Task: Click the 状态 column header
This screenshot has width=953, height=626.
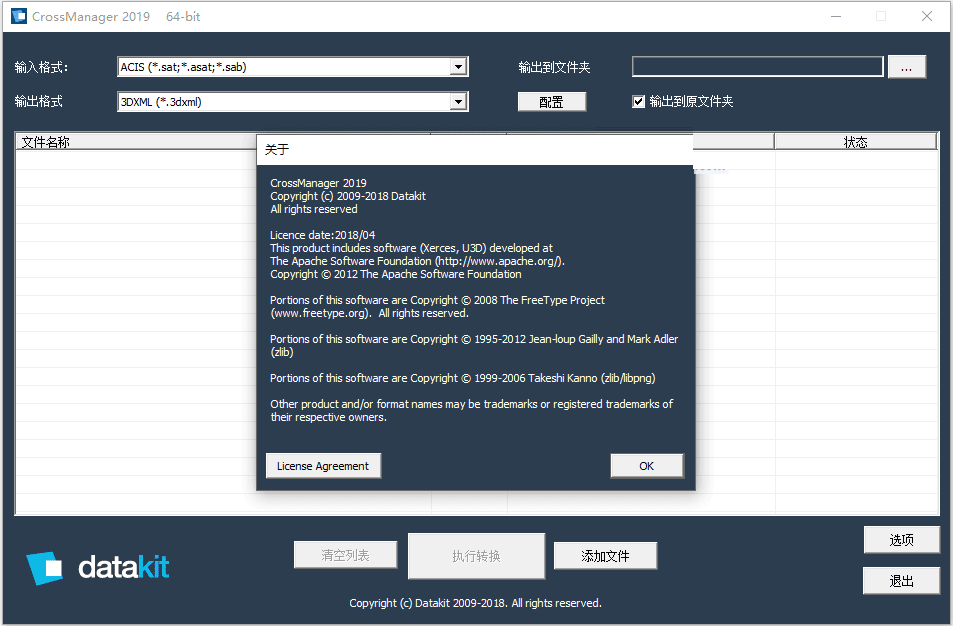Action: coord(855,142)
